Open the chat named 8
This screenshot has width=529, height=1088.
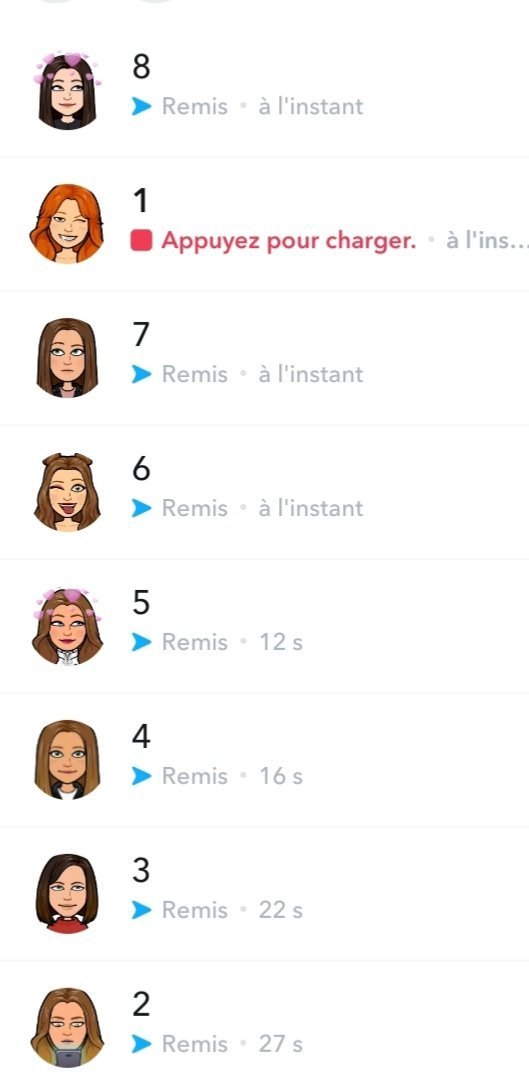coord(264,90)
